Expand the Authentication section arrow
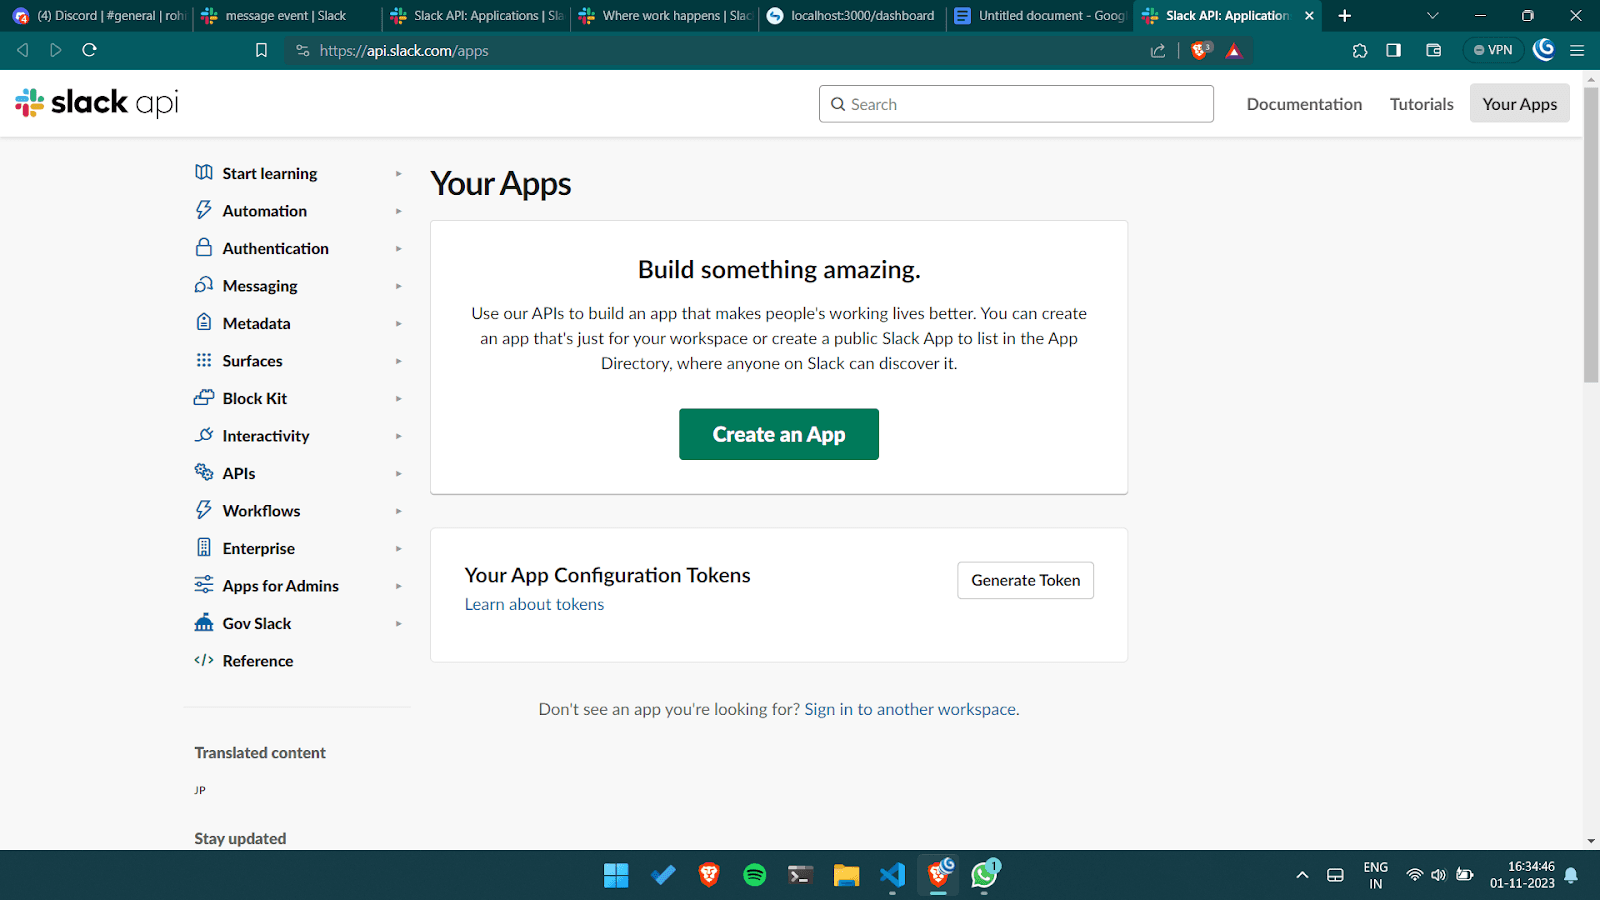1600x900 pixels. pyautogui.click(x=398, y=248)
